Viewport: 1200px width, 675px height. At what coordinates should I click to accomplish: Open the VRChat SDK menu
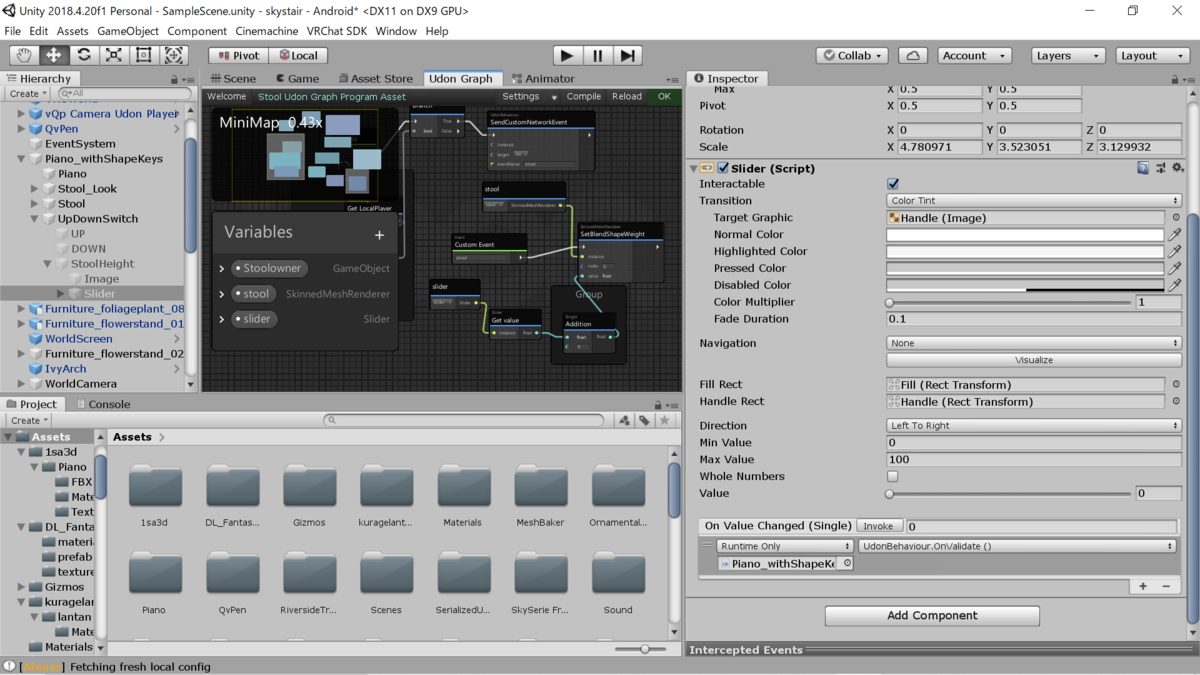(337, 31)
